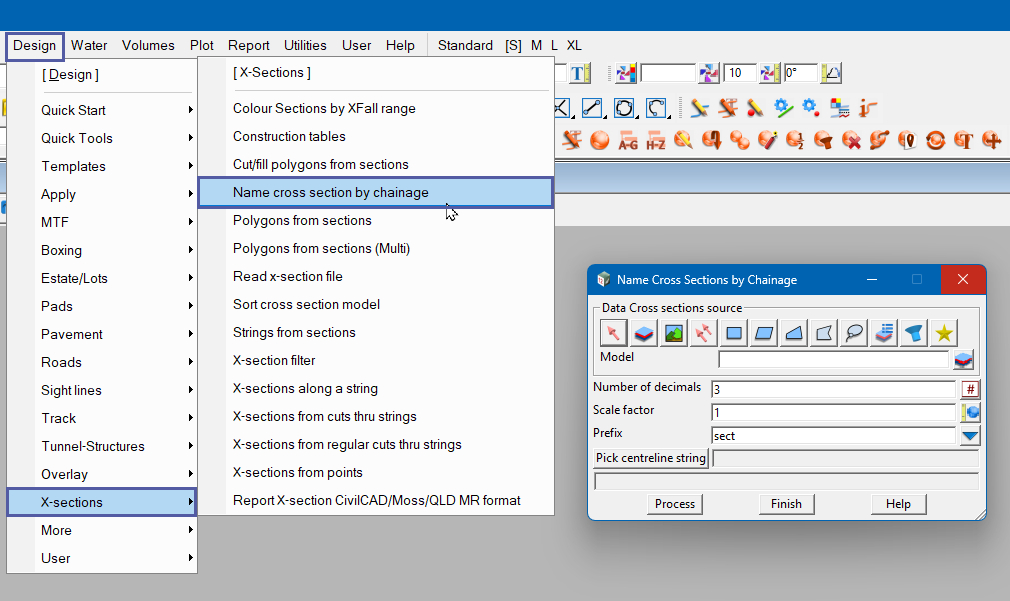Click the funnel filter source icon

click(x=913, y=333)
